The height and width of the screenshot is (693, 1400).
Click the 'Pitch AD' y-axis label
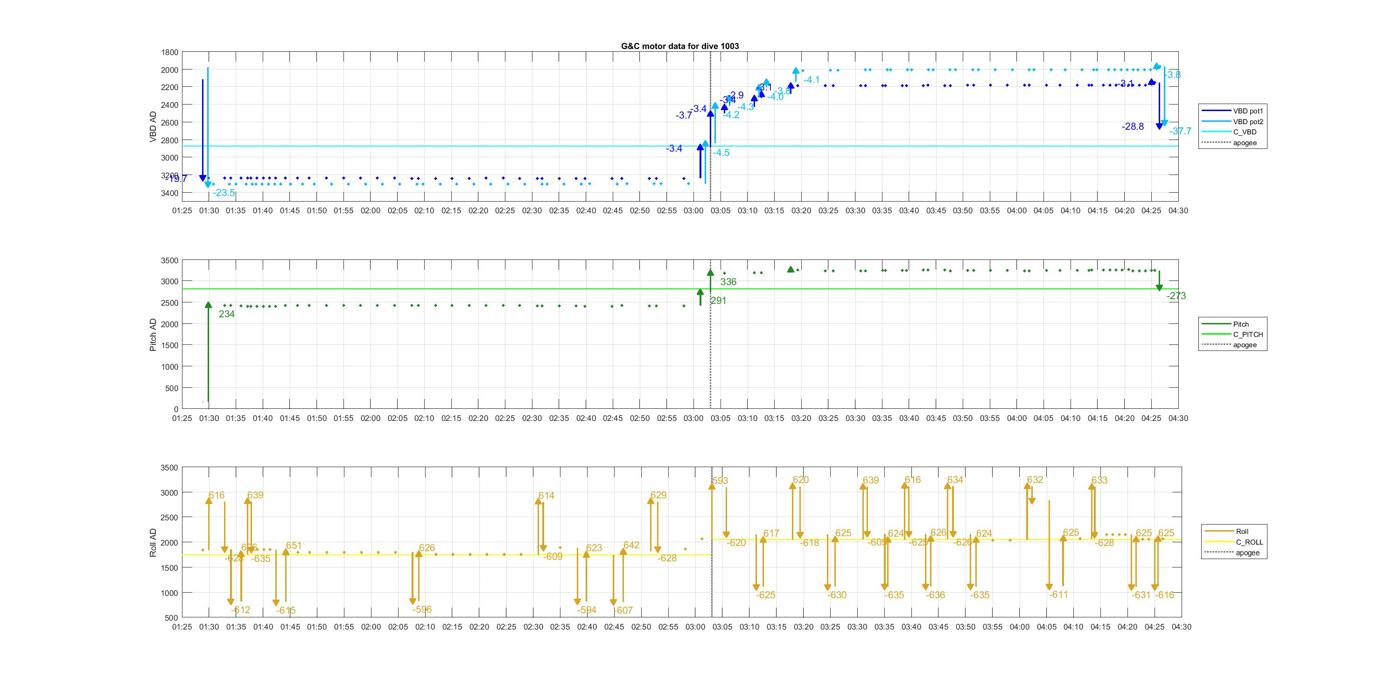154,334
